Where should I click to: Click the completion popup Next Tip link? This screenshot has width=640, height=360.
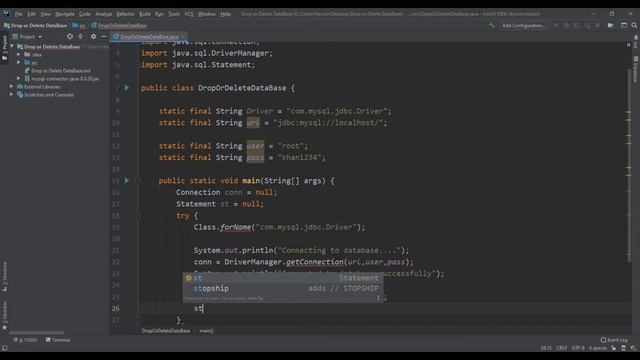pyautogui.click(x=256, y=298)
